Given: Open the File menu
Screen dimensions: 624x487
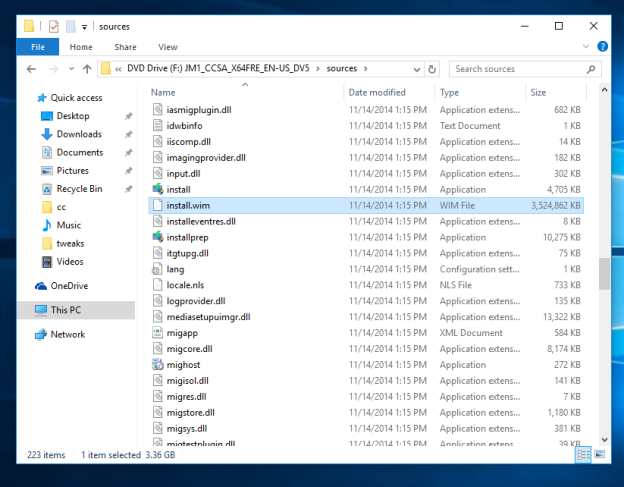Looking at the screenshot, I should click(38, 47).
